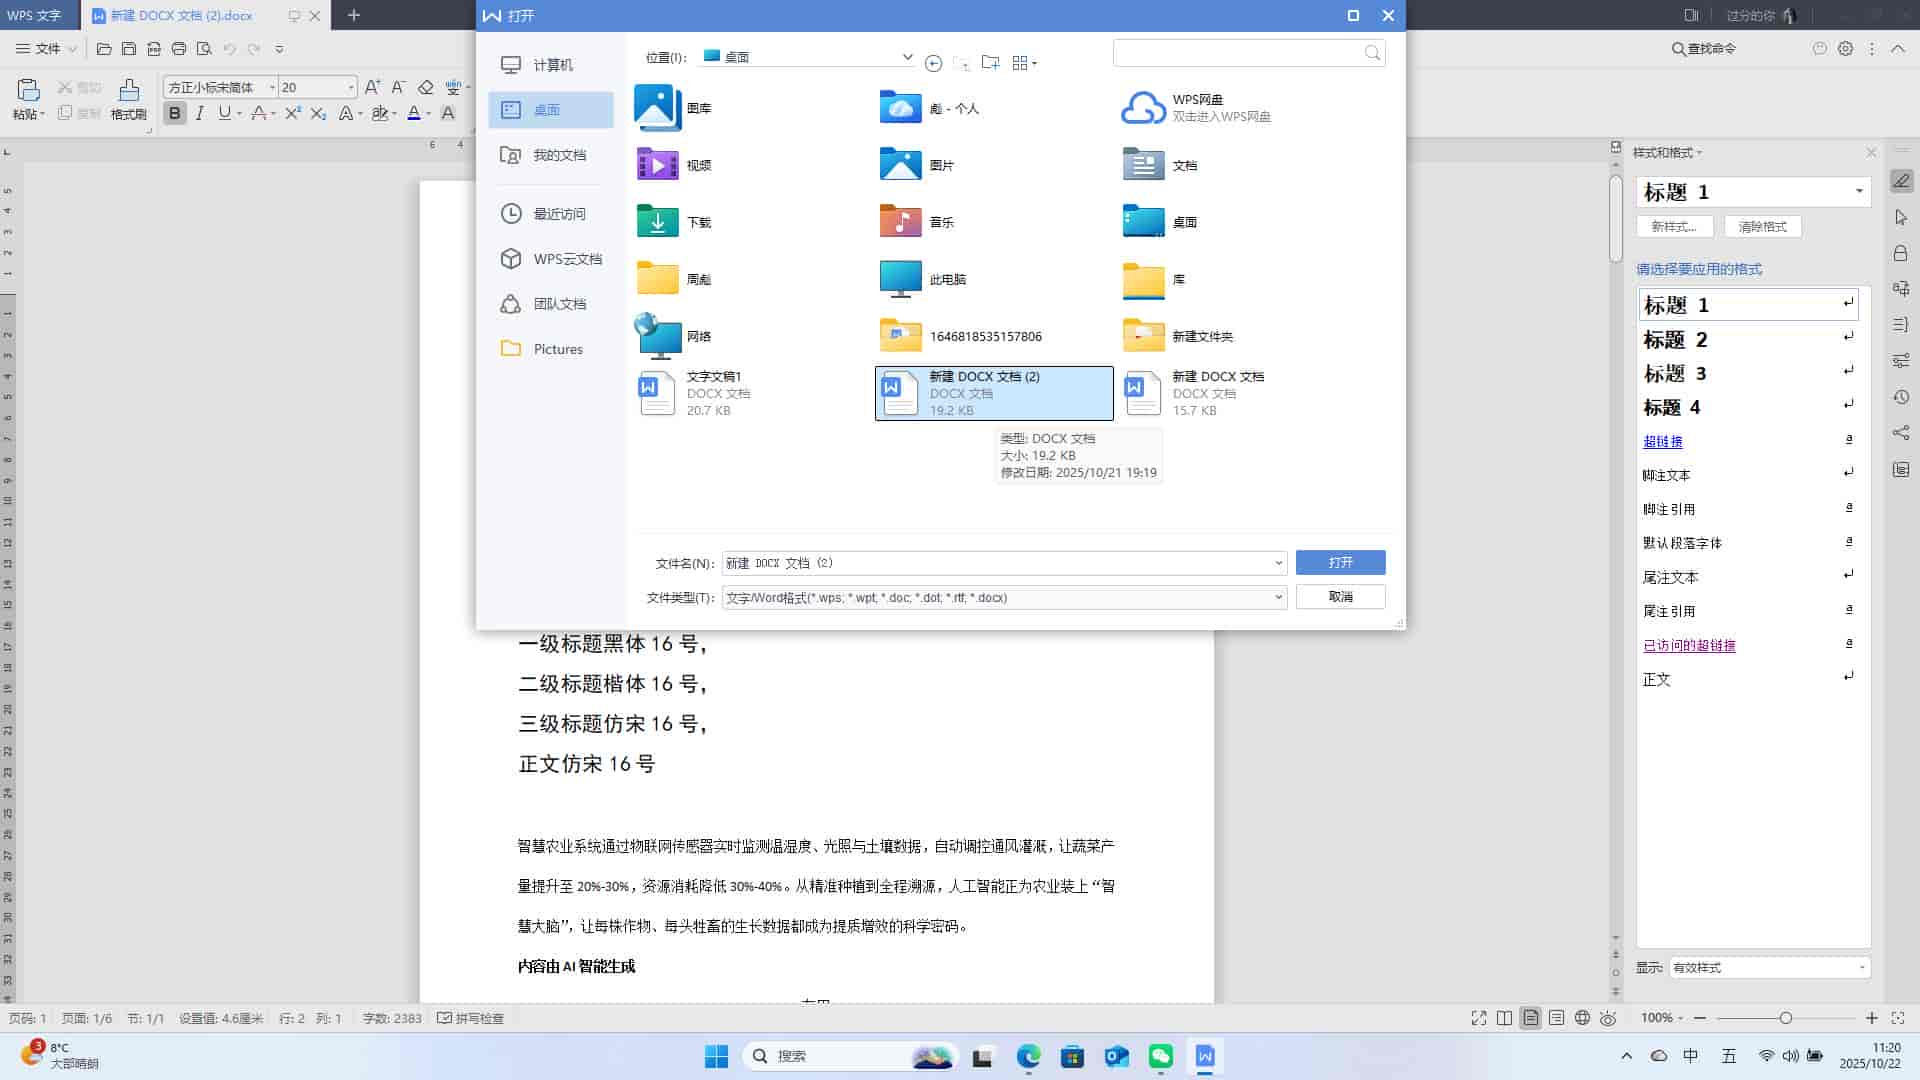Viewport: 1920px width, 1080px height.
Task: Click the font color button
Action: click(x=414, y=113)
